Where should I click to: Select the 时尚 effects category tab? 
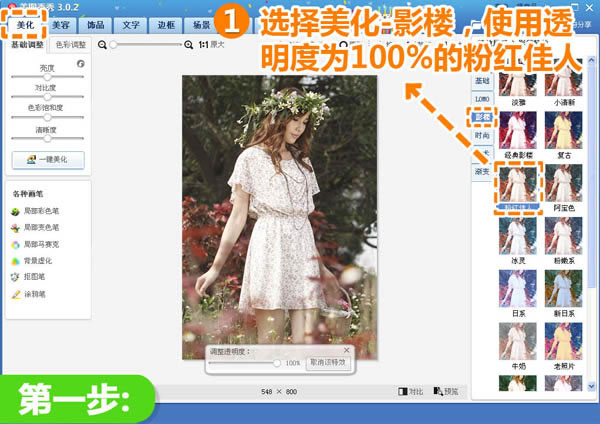click(x=482, y=135)
